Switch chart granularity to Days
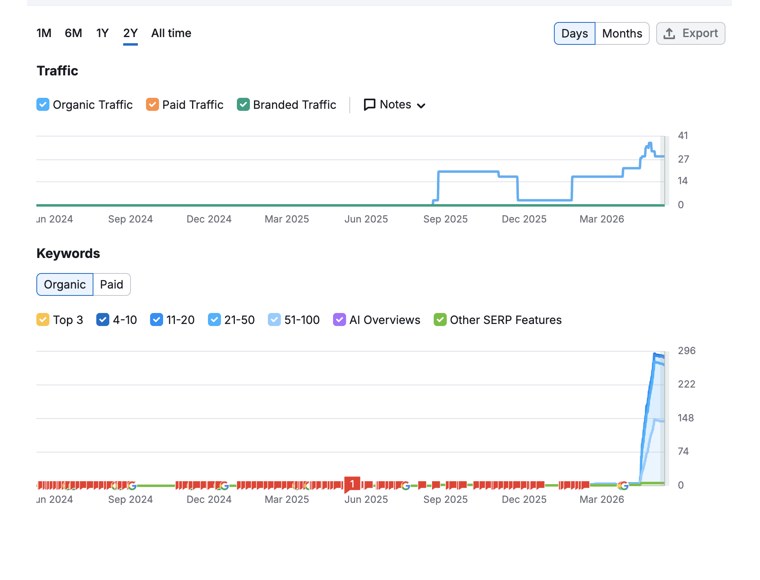This screenshot has width=760, height=580. 574,33
